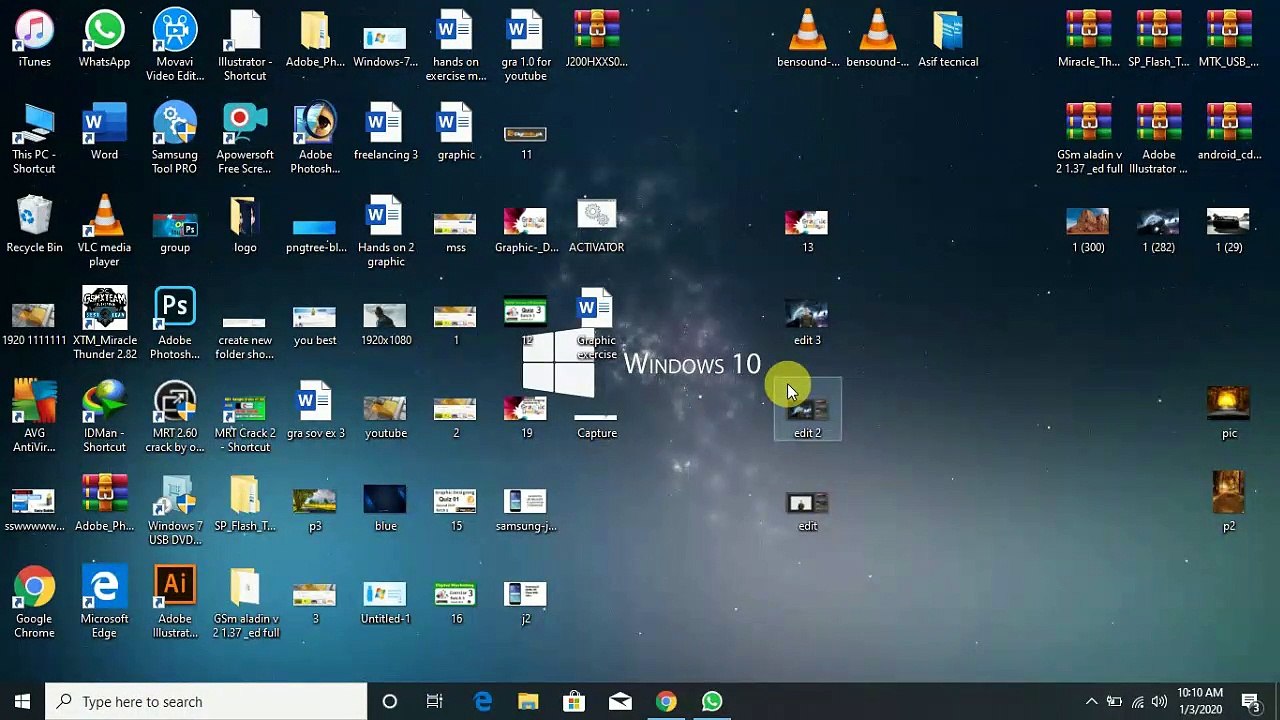Image resolution: width=1280 pixels, height=720 pixels.
Task: Select the Recycle Bin icon
Action: pyautogui.click(x=34, y=225)
